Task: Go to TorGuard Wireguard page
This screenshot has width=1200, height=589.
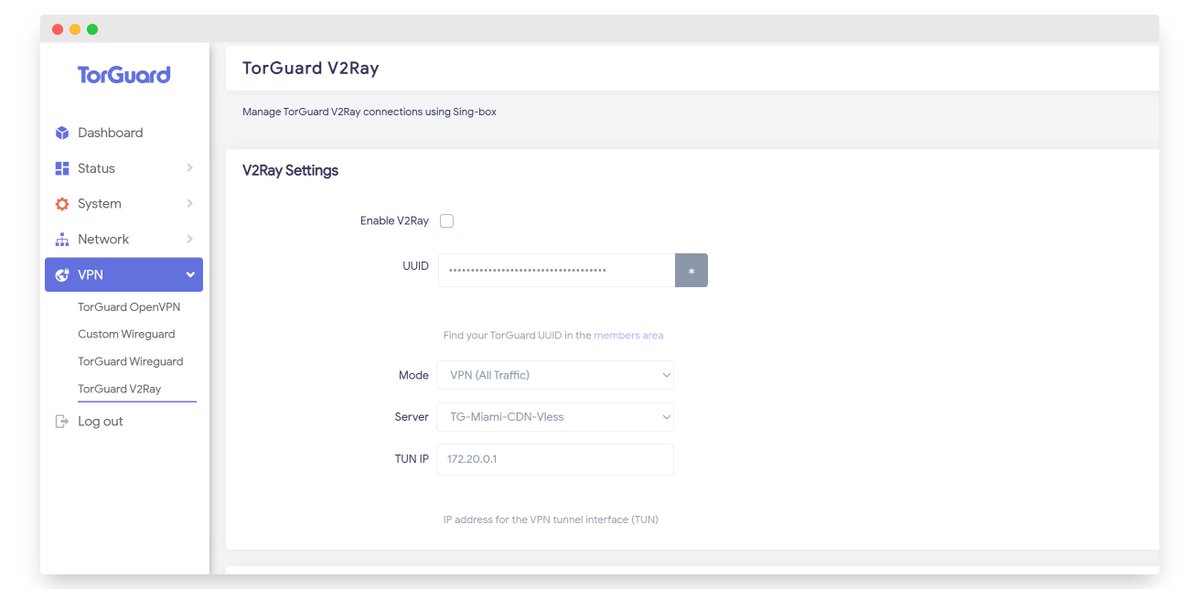Action: (x=130, y=361)
